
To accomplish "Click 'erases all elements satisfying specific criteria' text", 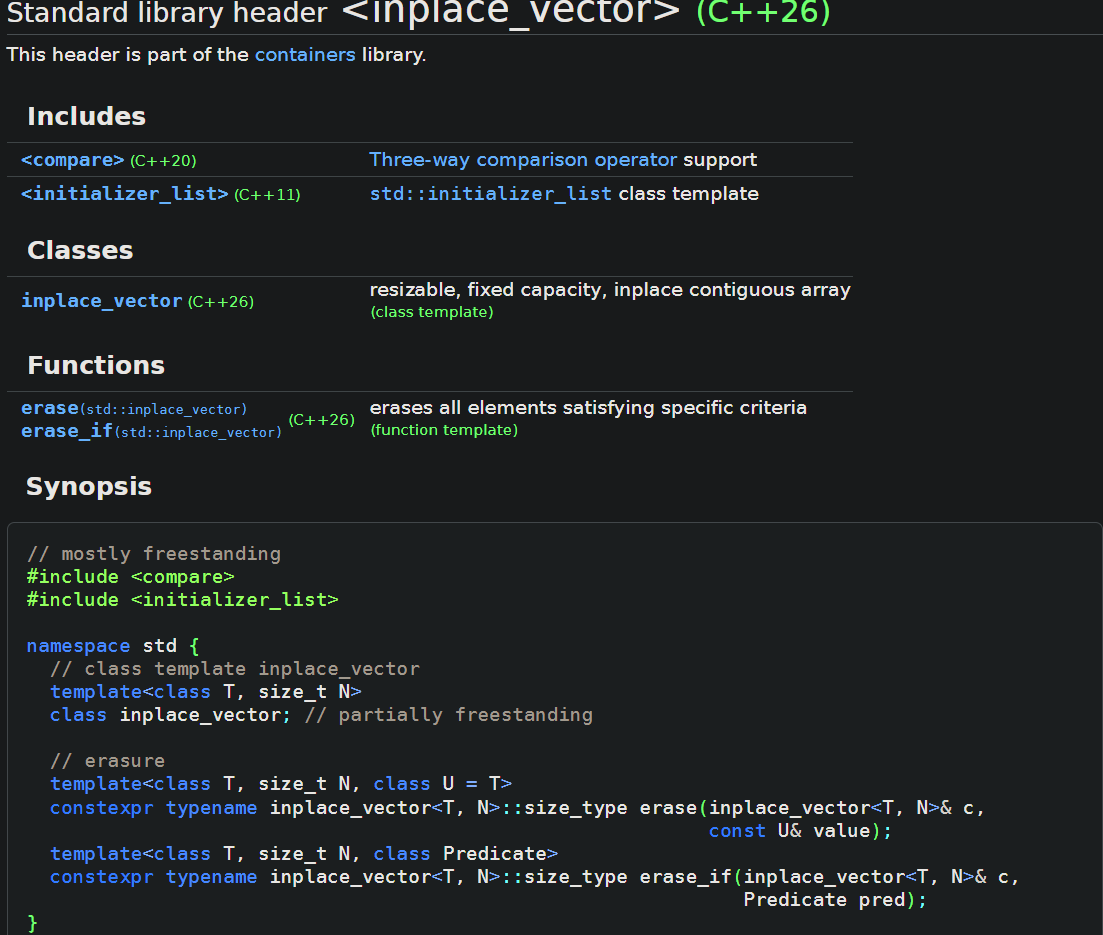I will tap(588, 408).
